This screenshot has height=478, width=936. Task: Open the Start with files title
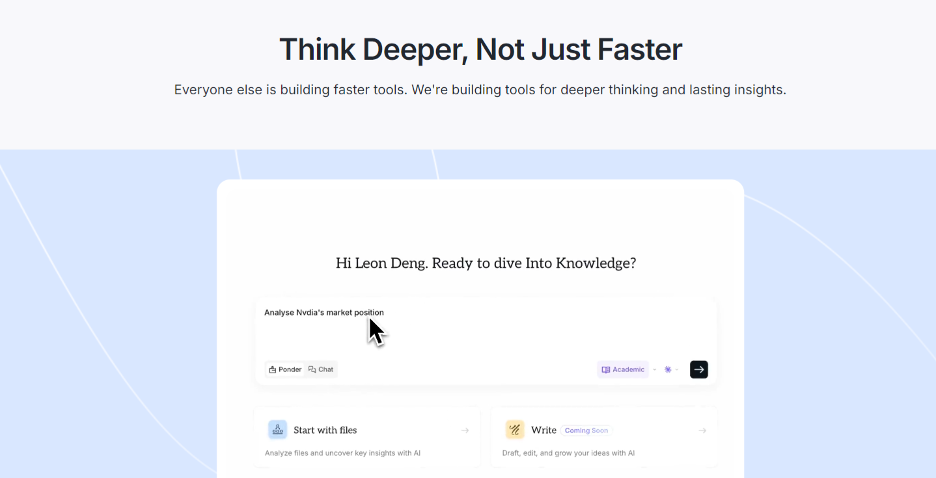point(325,430)
